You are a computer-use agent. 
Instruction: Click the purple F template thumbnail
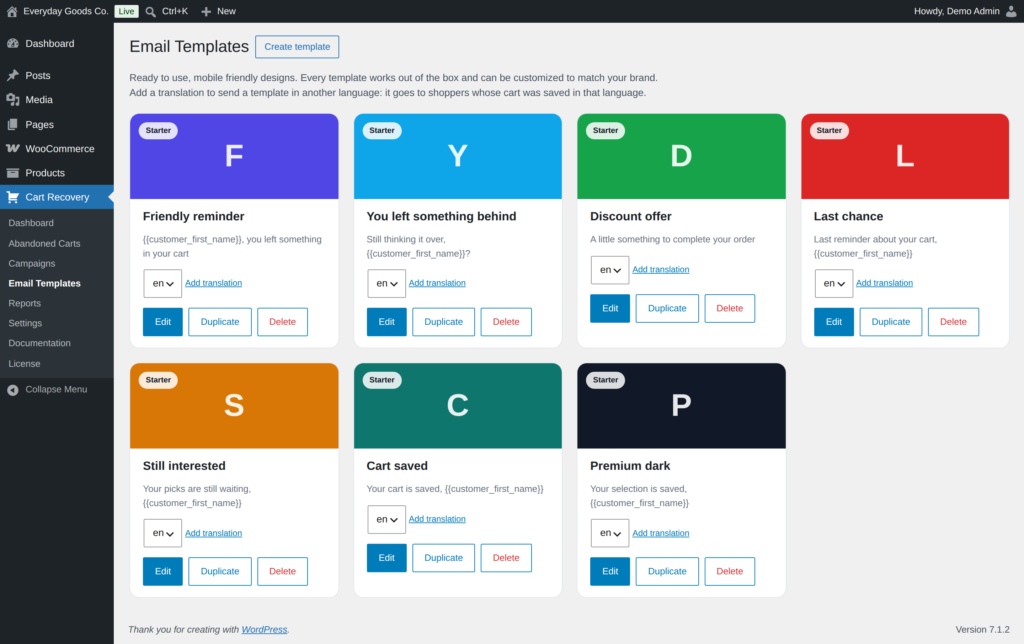coord(234,156)
